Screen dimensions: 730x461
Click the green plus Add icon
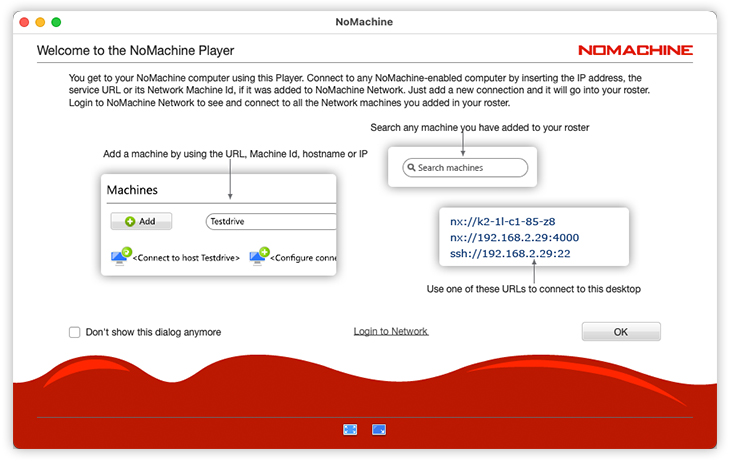[130, 222]
